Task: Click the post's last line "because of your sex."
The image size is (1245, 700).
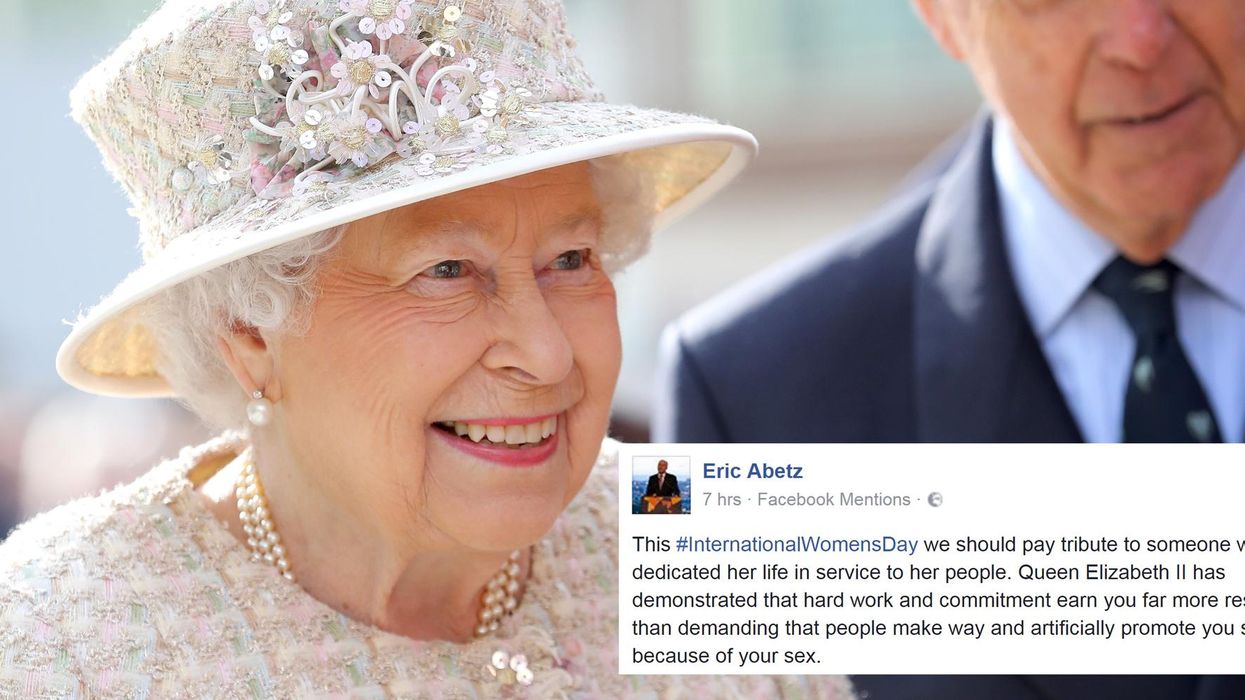Action: pos(725,656)
